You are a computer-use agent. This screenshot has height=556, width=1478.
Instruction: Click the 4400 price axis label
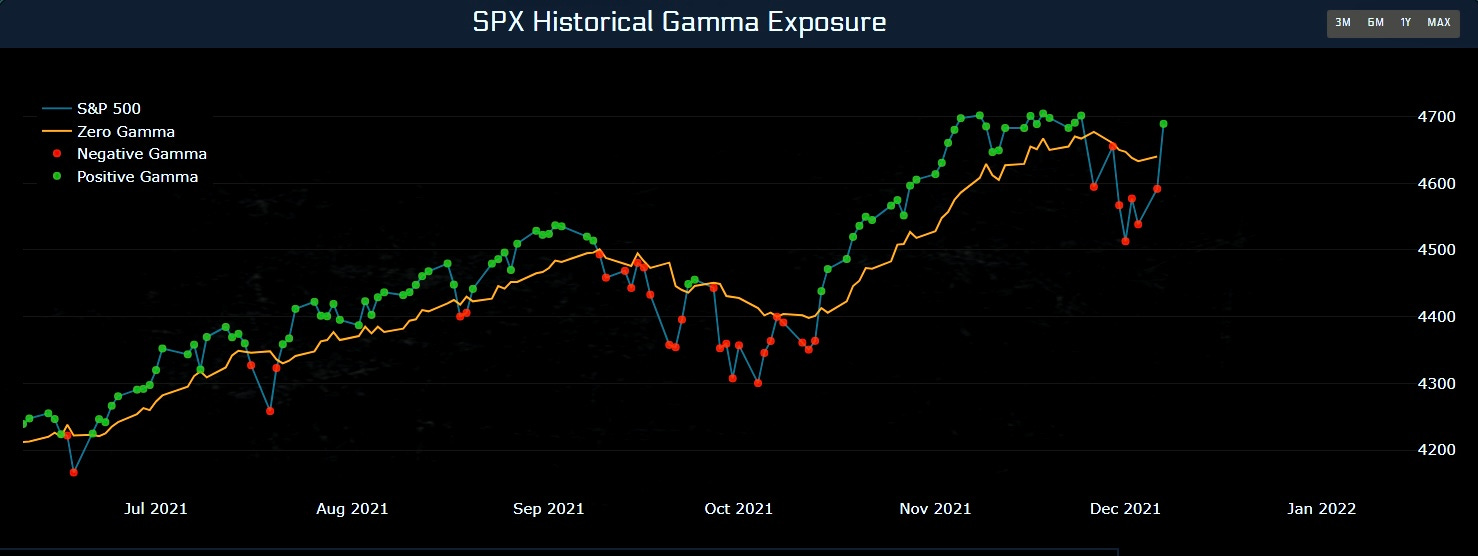point(1436,317)
